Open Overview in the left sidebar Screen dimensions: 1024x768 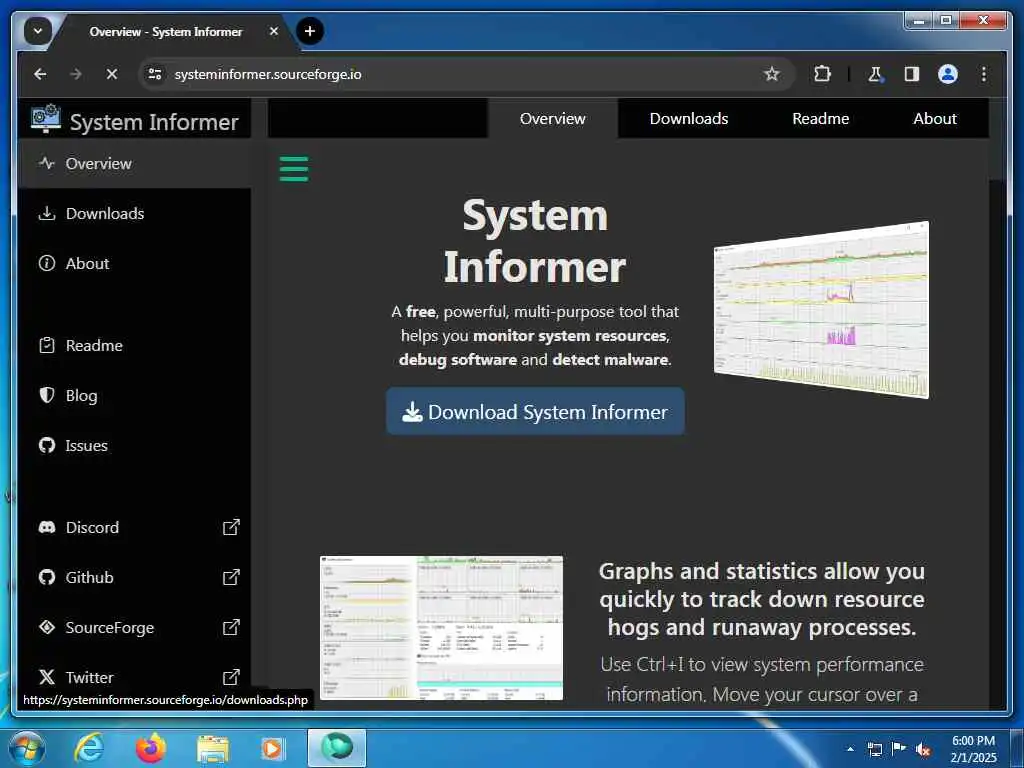[135, 163]
